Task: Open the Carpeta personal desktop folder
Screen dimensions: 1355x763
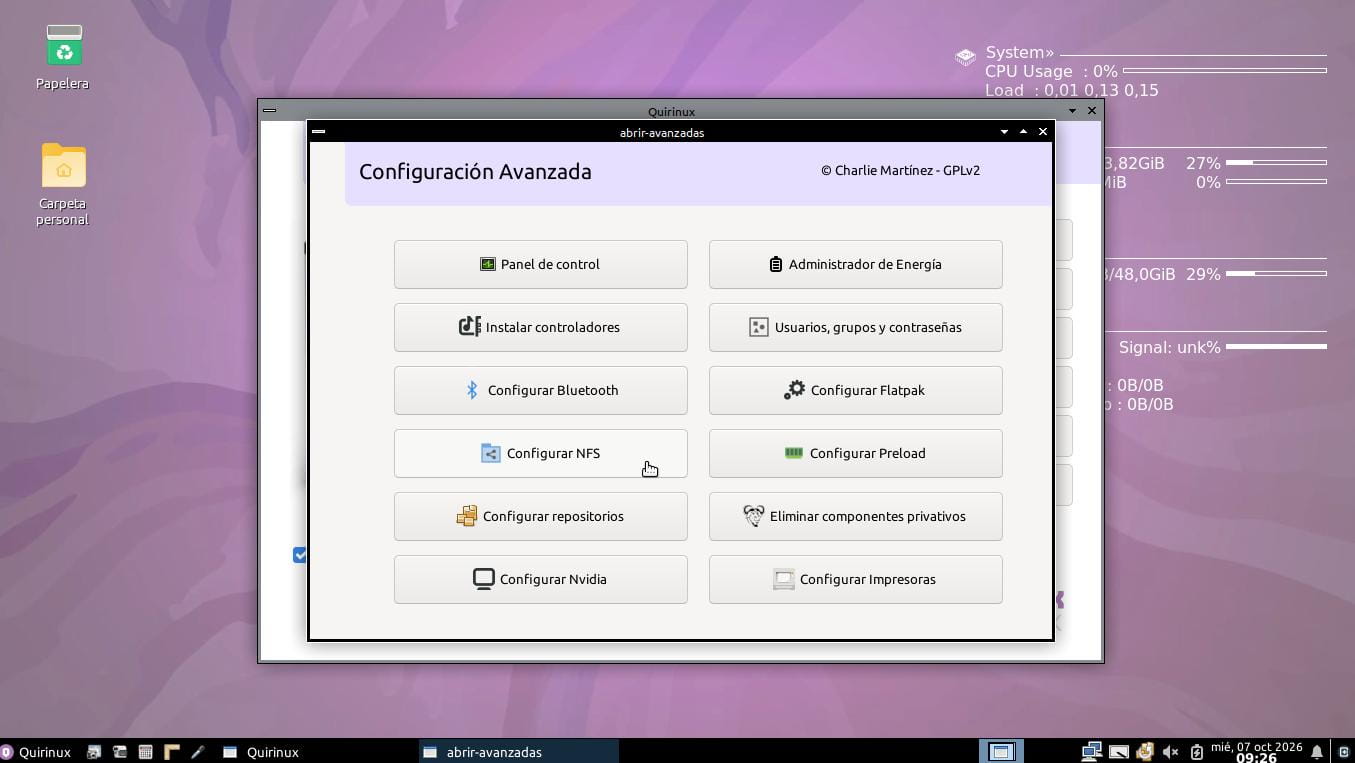Action: point(63,184)
